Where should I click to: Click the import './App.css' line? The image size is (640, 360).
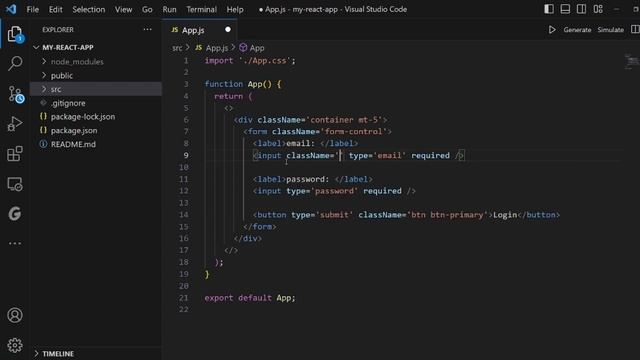click(250, 60)
